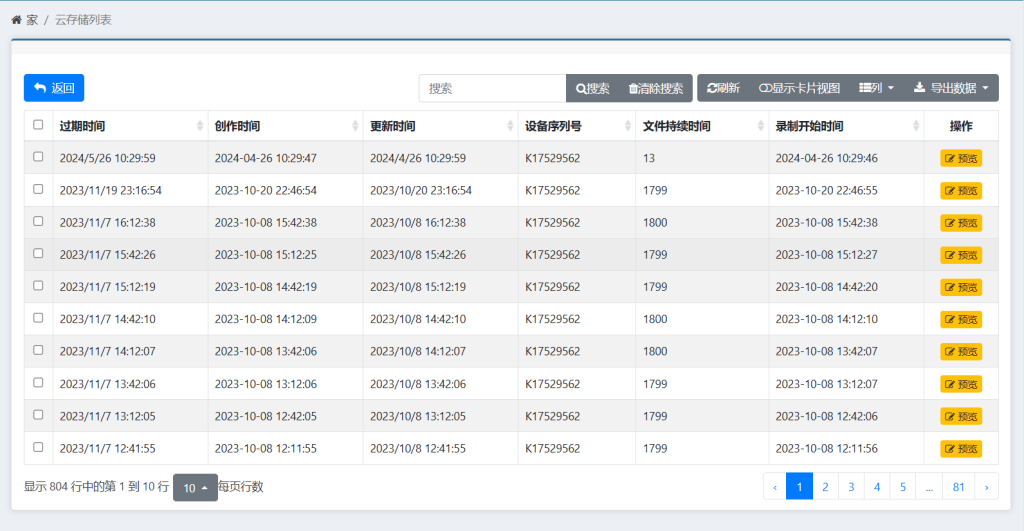The height and width of the screenshot is (531, 1024).
Task: Select the row expiring 2024/5/26 10:29:59
Action: 38,157
